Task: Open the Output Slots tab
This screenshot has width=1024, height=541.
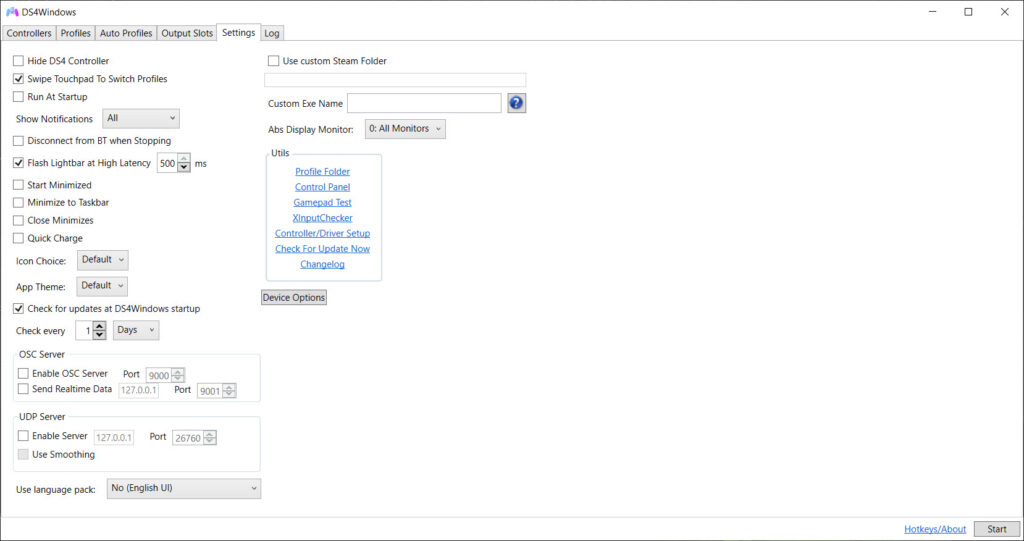Action: click(x=187, y=33)
